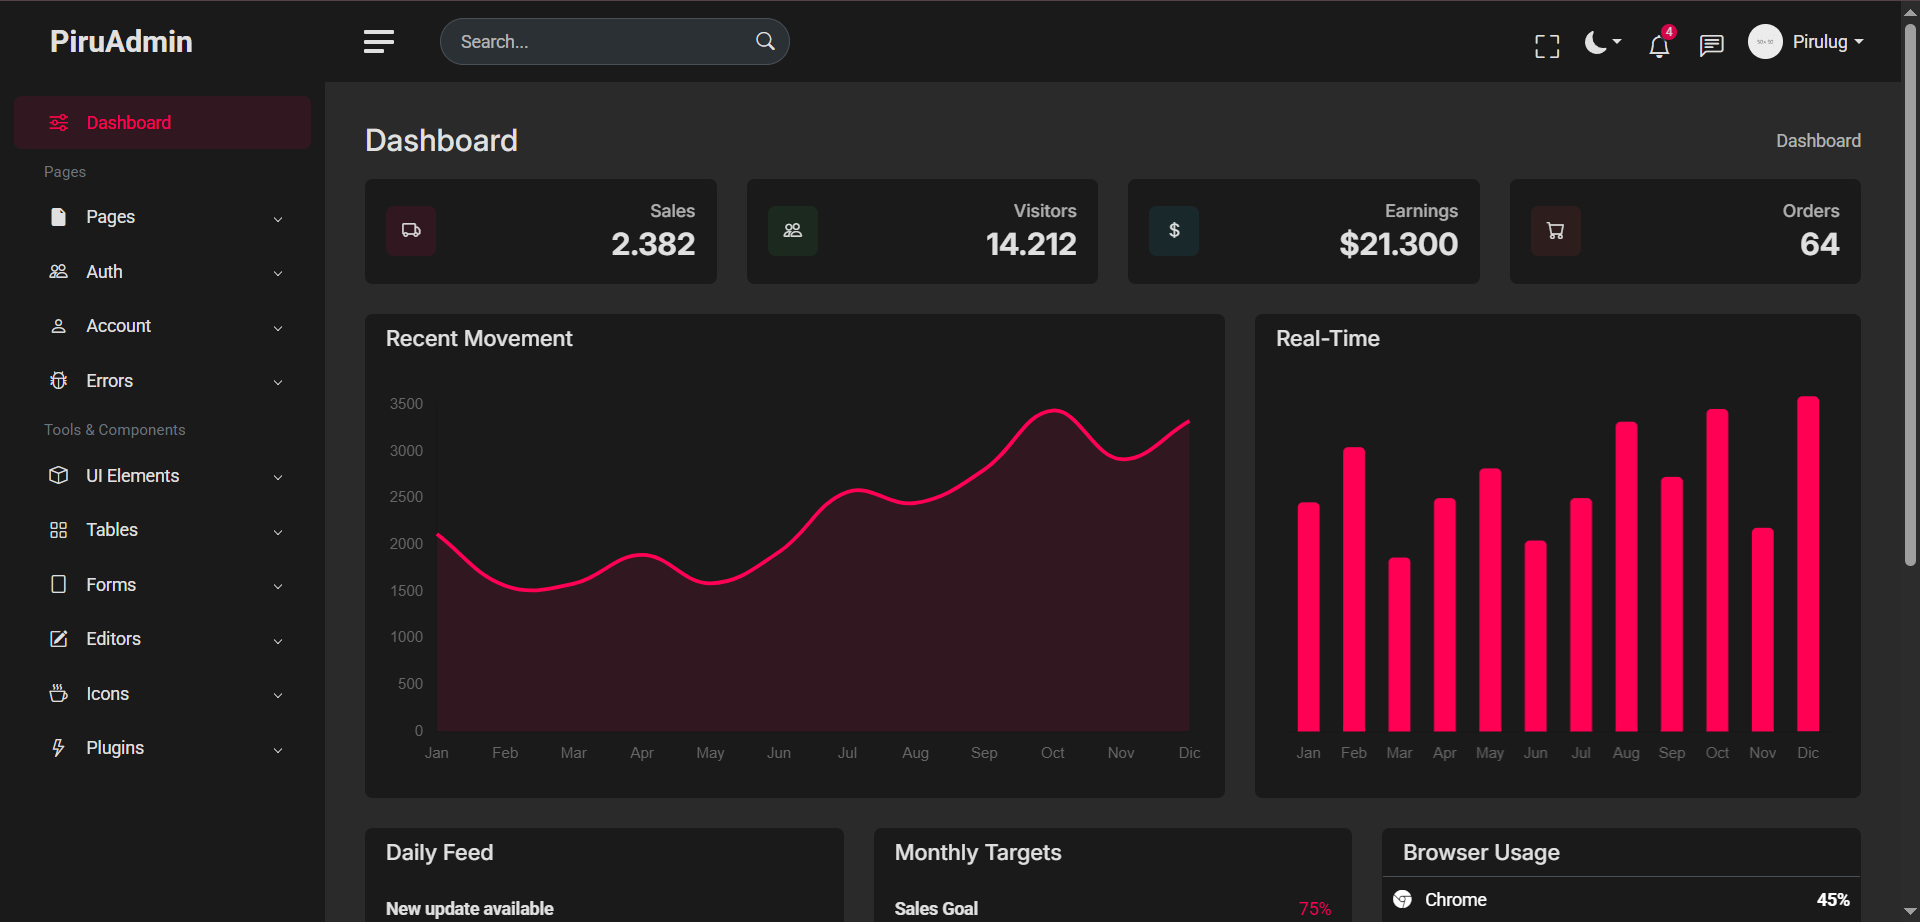The width and height of the screenshot is (1920, 922).
Task: Click the Aug bar in Real-Time chart
Action: pos(1626,577)
